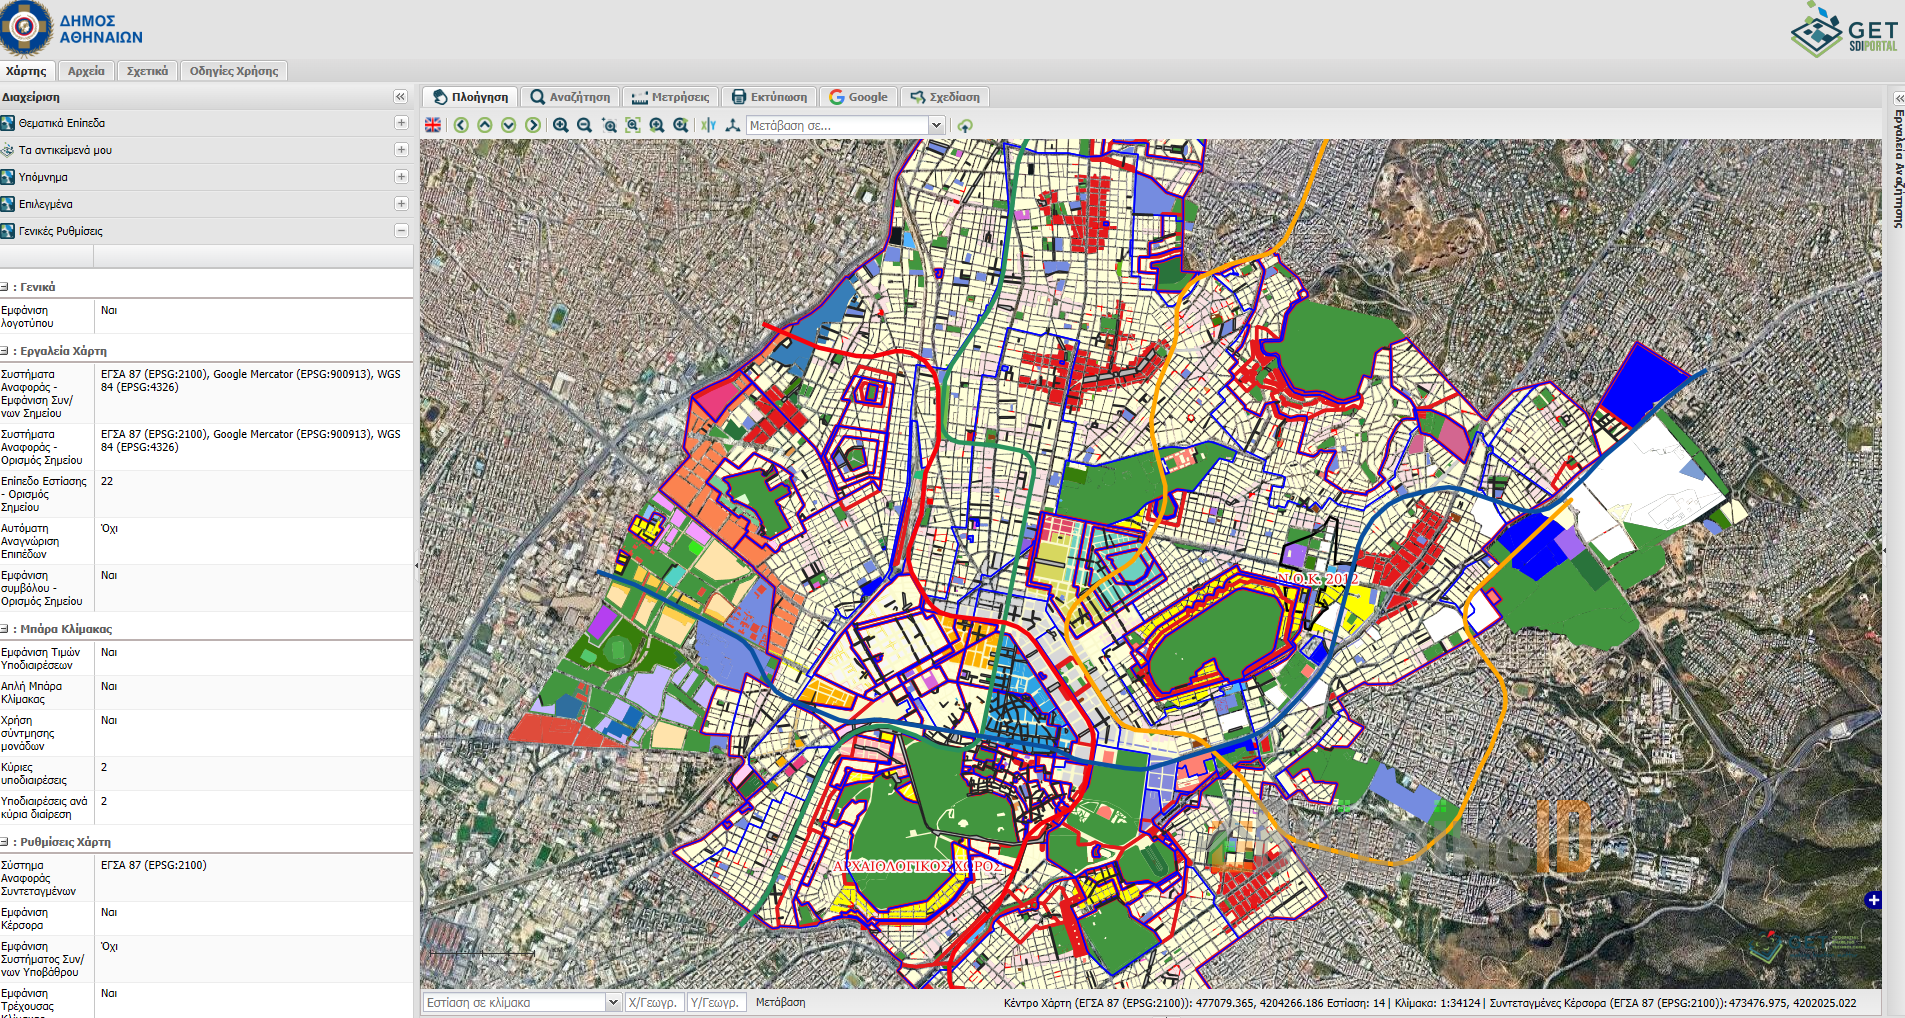Click the zoom out magnifier icon
Screen dimensions: 1905x1018
click(x=585, y=125)
